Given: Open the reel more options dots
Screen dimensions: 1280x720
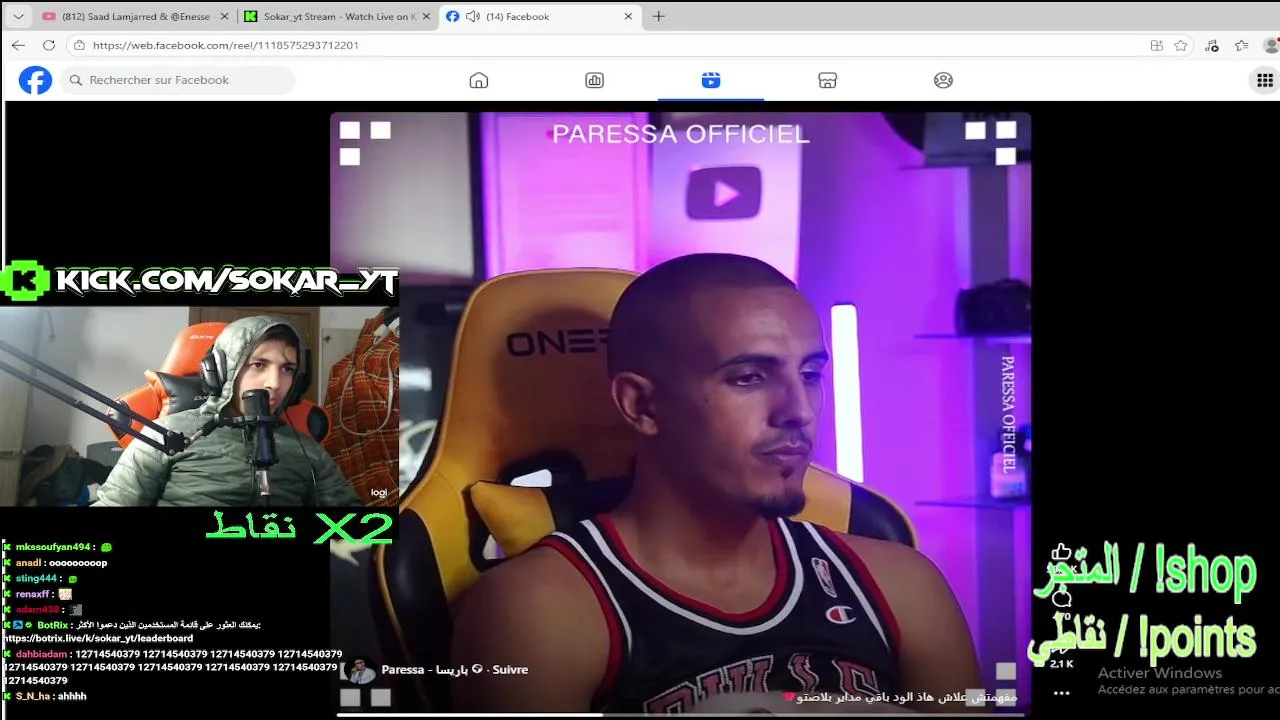Looking at the screenshot, I should click(x=1062, y=693).
